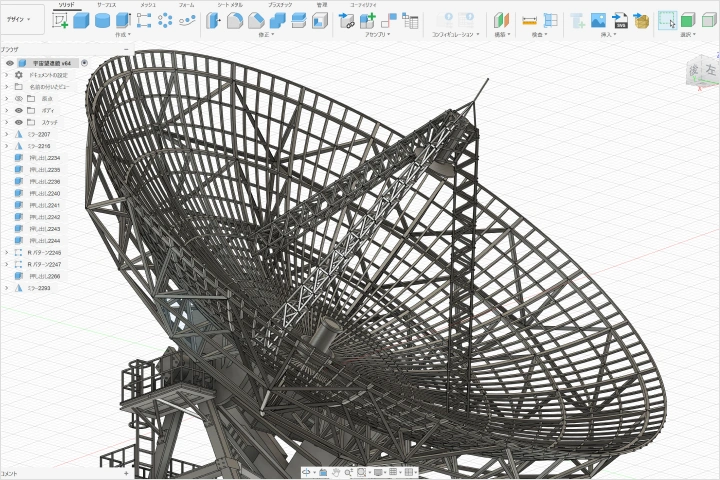Select the Chamfer tool icon
The width and height of the screenshot is (720, 480).
pyautogui.click(x=256, y=21)
